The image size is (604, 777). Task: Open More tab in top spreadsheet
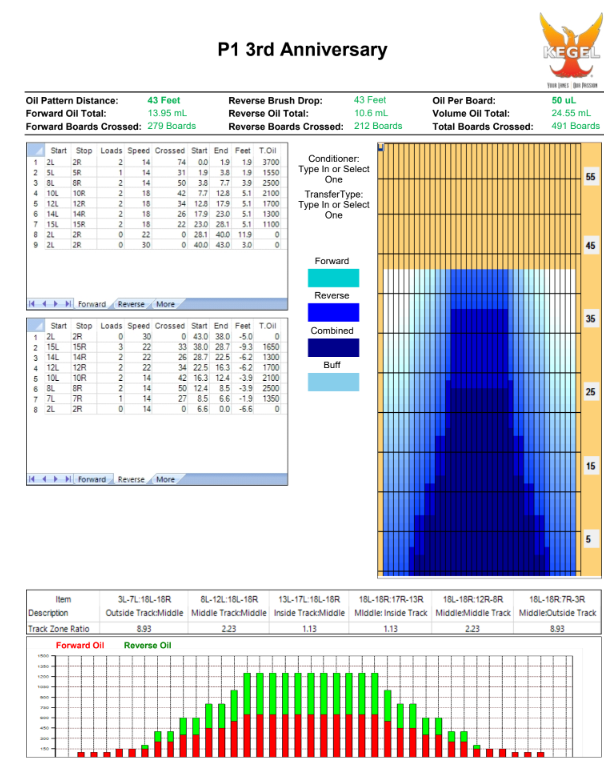tap(165, 303)
